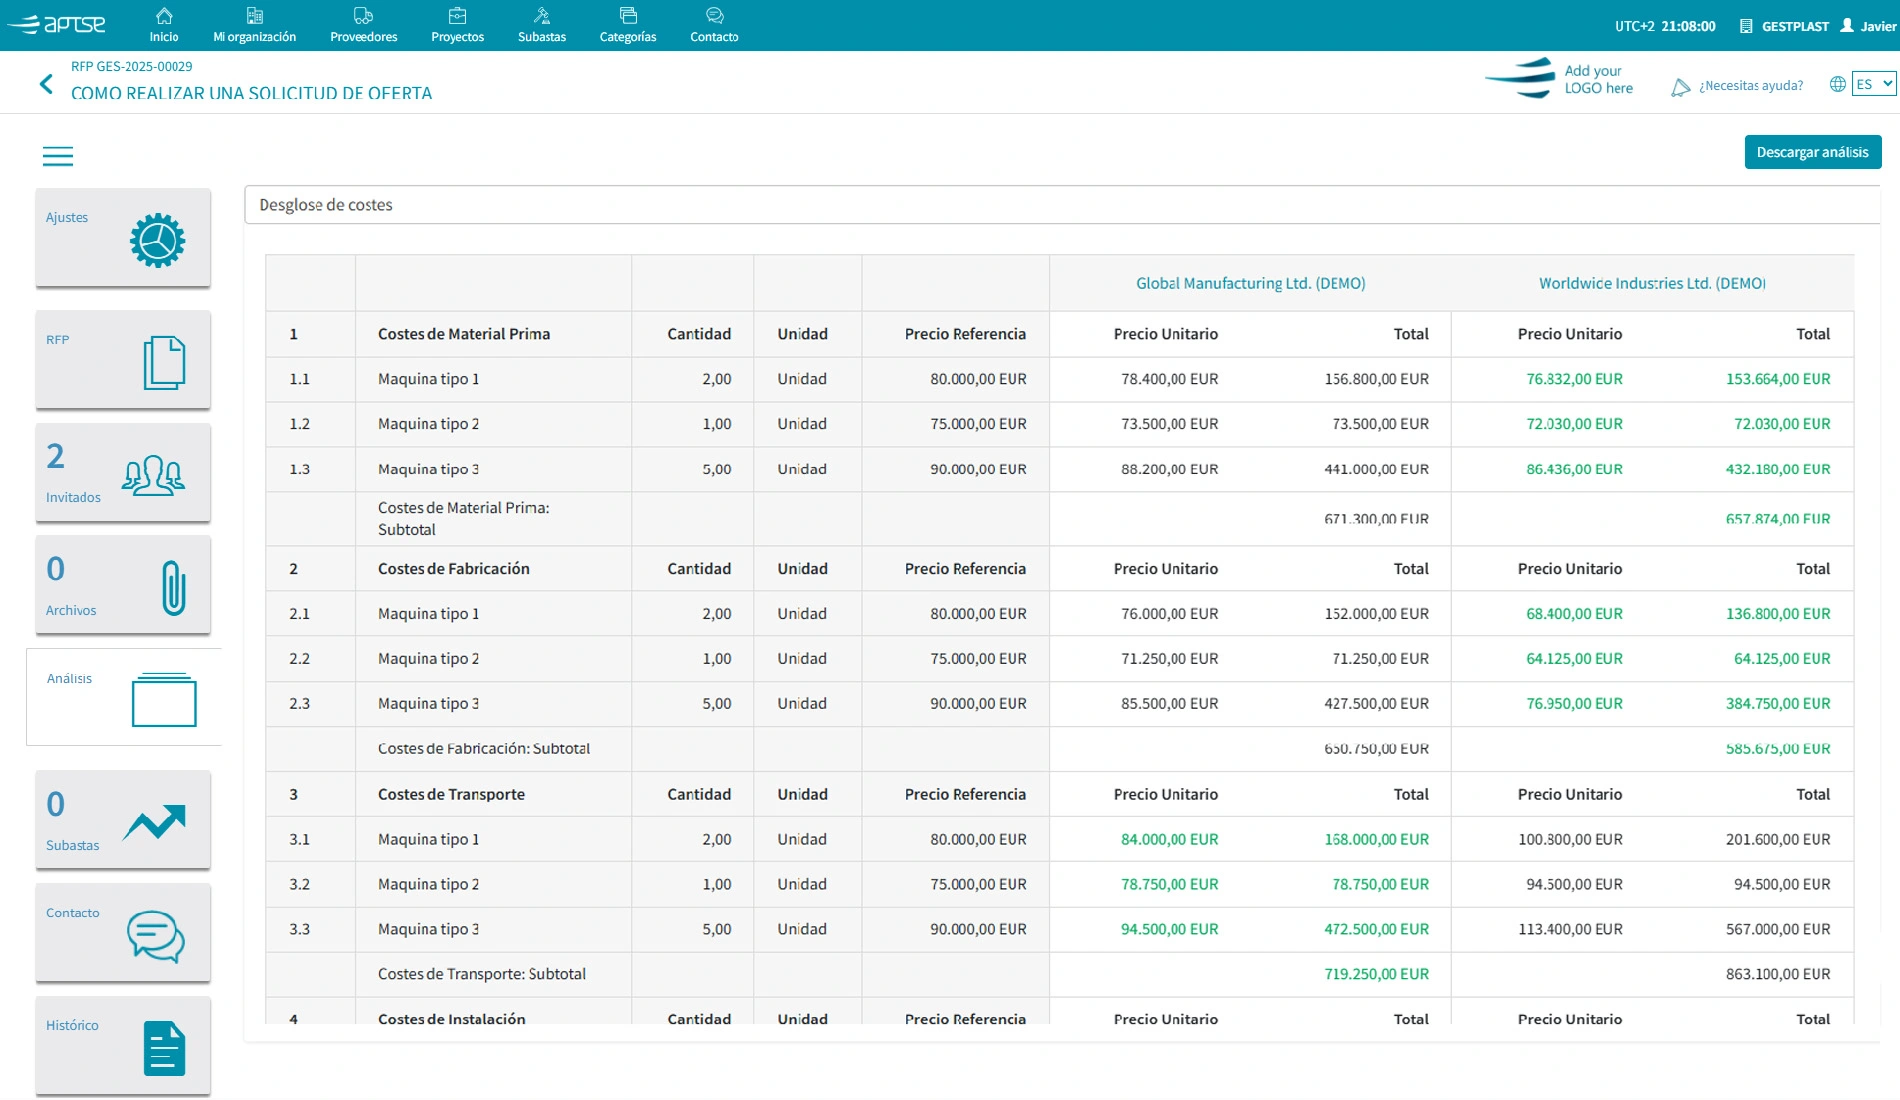Screen dimensions: 1900x1100
Task: Click the Descargar análisis button
Action: click(1812, 152)
